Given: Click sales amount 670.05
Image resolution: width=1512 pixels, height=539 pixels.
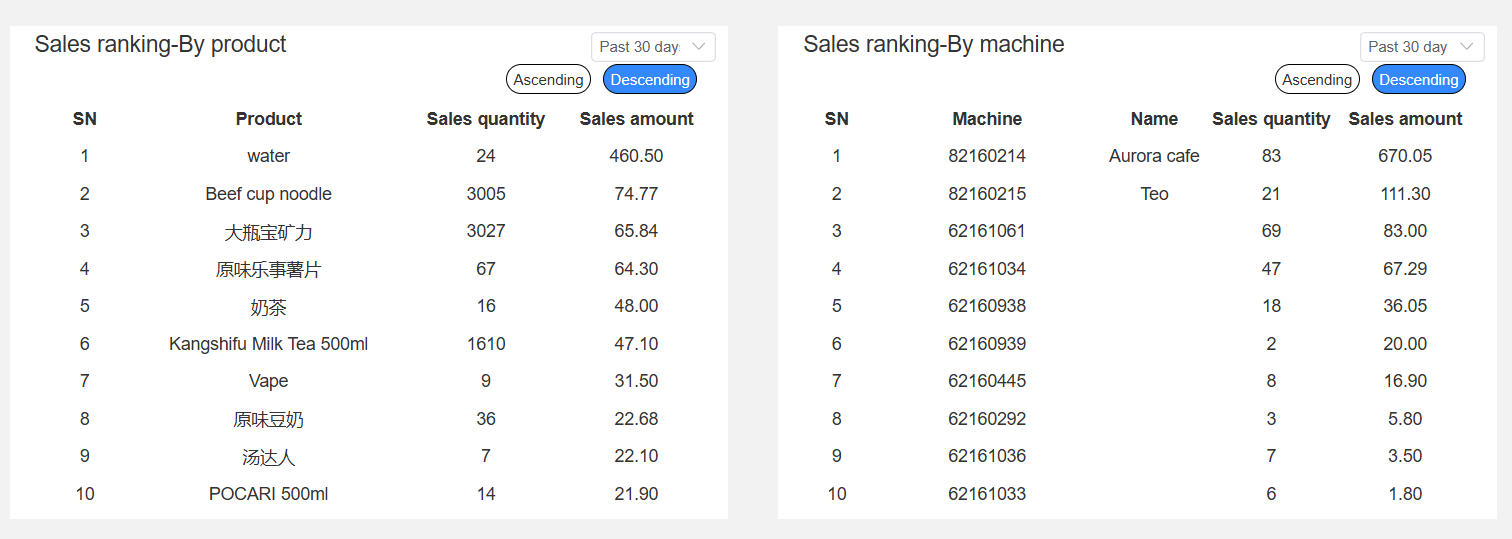Looking at the screenshot, I should (x=1405, y=156).
